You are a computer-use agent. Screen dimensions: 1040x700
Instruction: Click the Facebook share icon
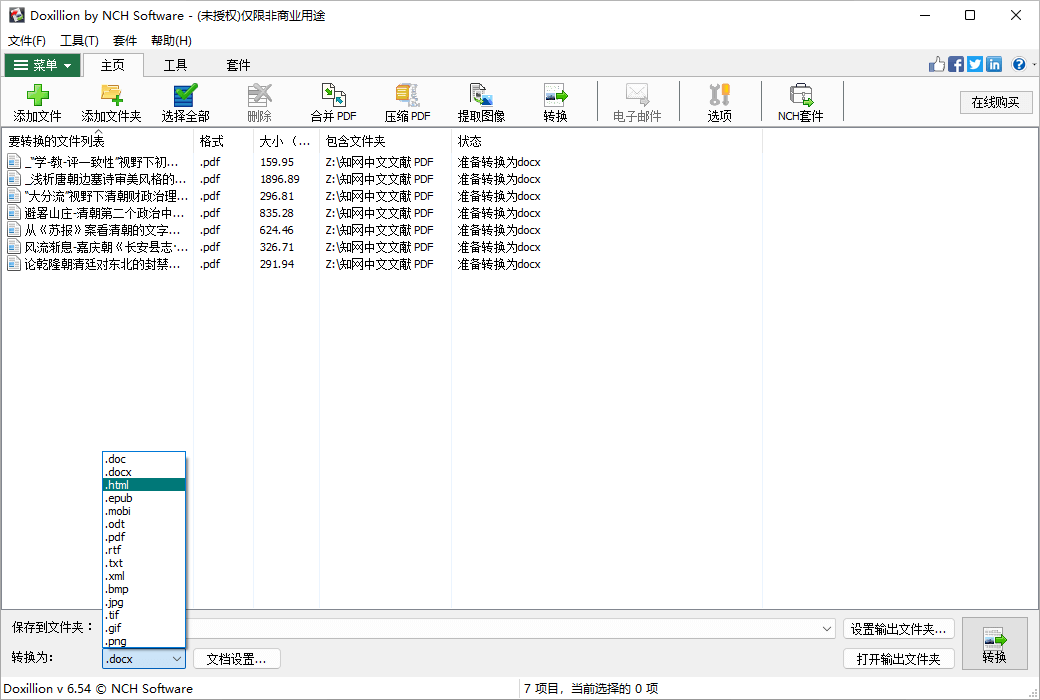[956, 64]
